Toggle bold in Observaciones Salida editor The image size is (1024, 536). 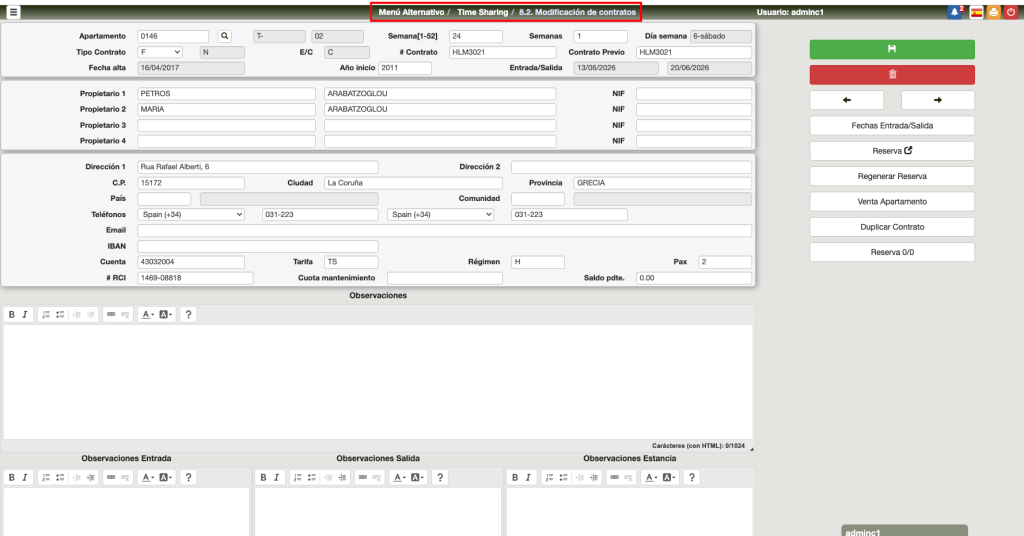point(264,478)
